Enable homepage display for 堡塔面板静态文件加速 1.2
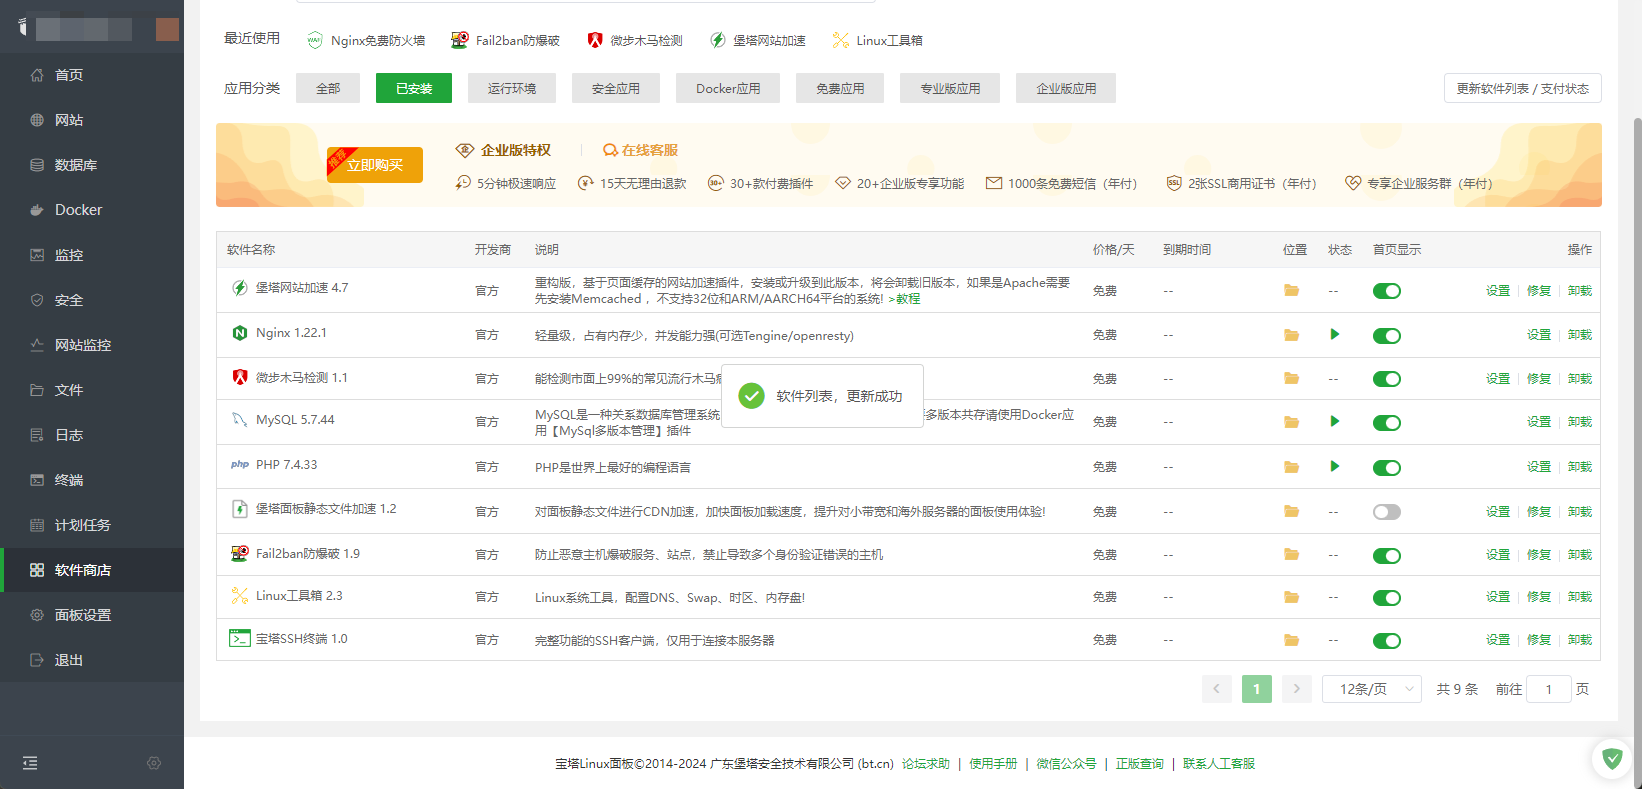Screen dimensions: 1642x789 tap(1387, 512)
